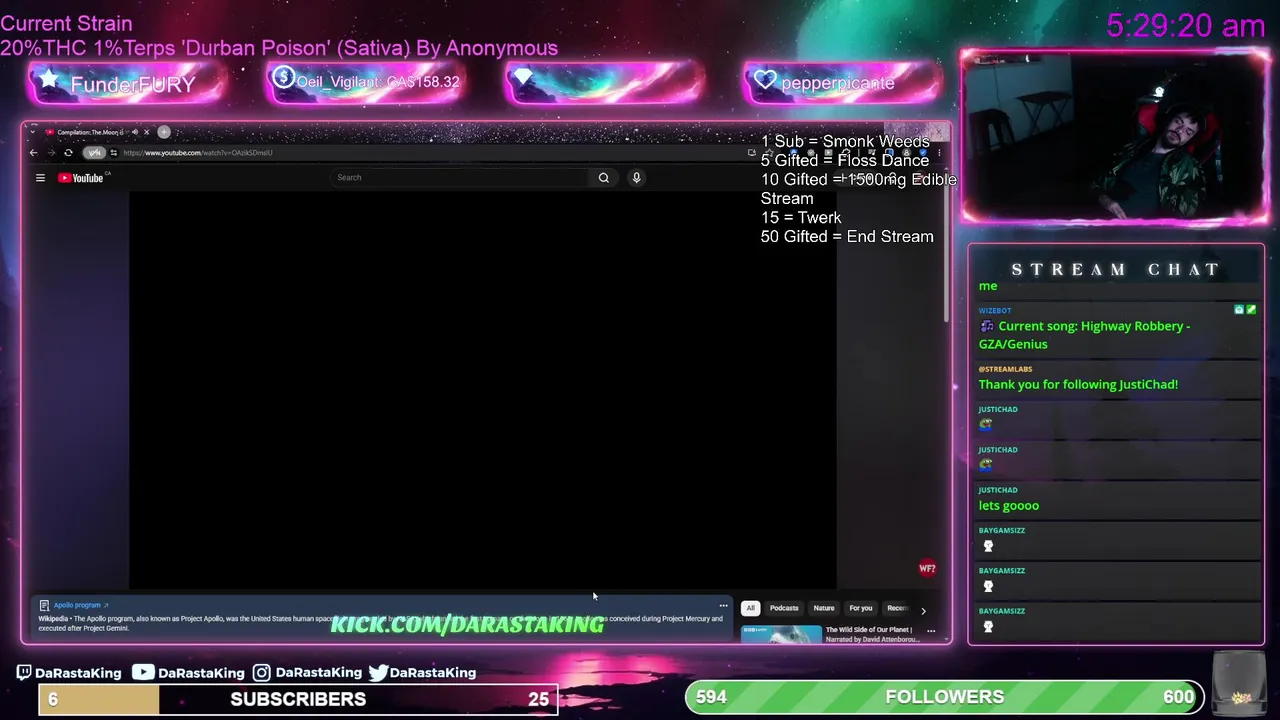Click the FunderFURY star banner
Screen dimensions: 1280x720
click(125, 84)
